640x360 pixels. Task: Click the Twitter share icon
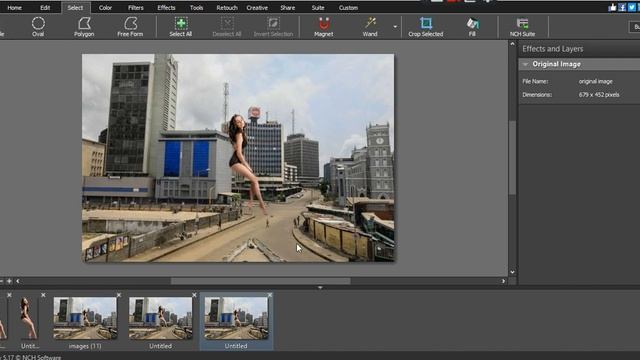tap(632, 7)
